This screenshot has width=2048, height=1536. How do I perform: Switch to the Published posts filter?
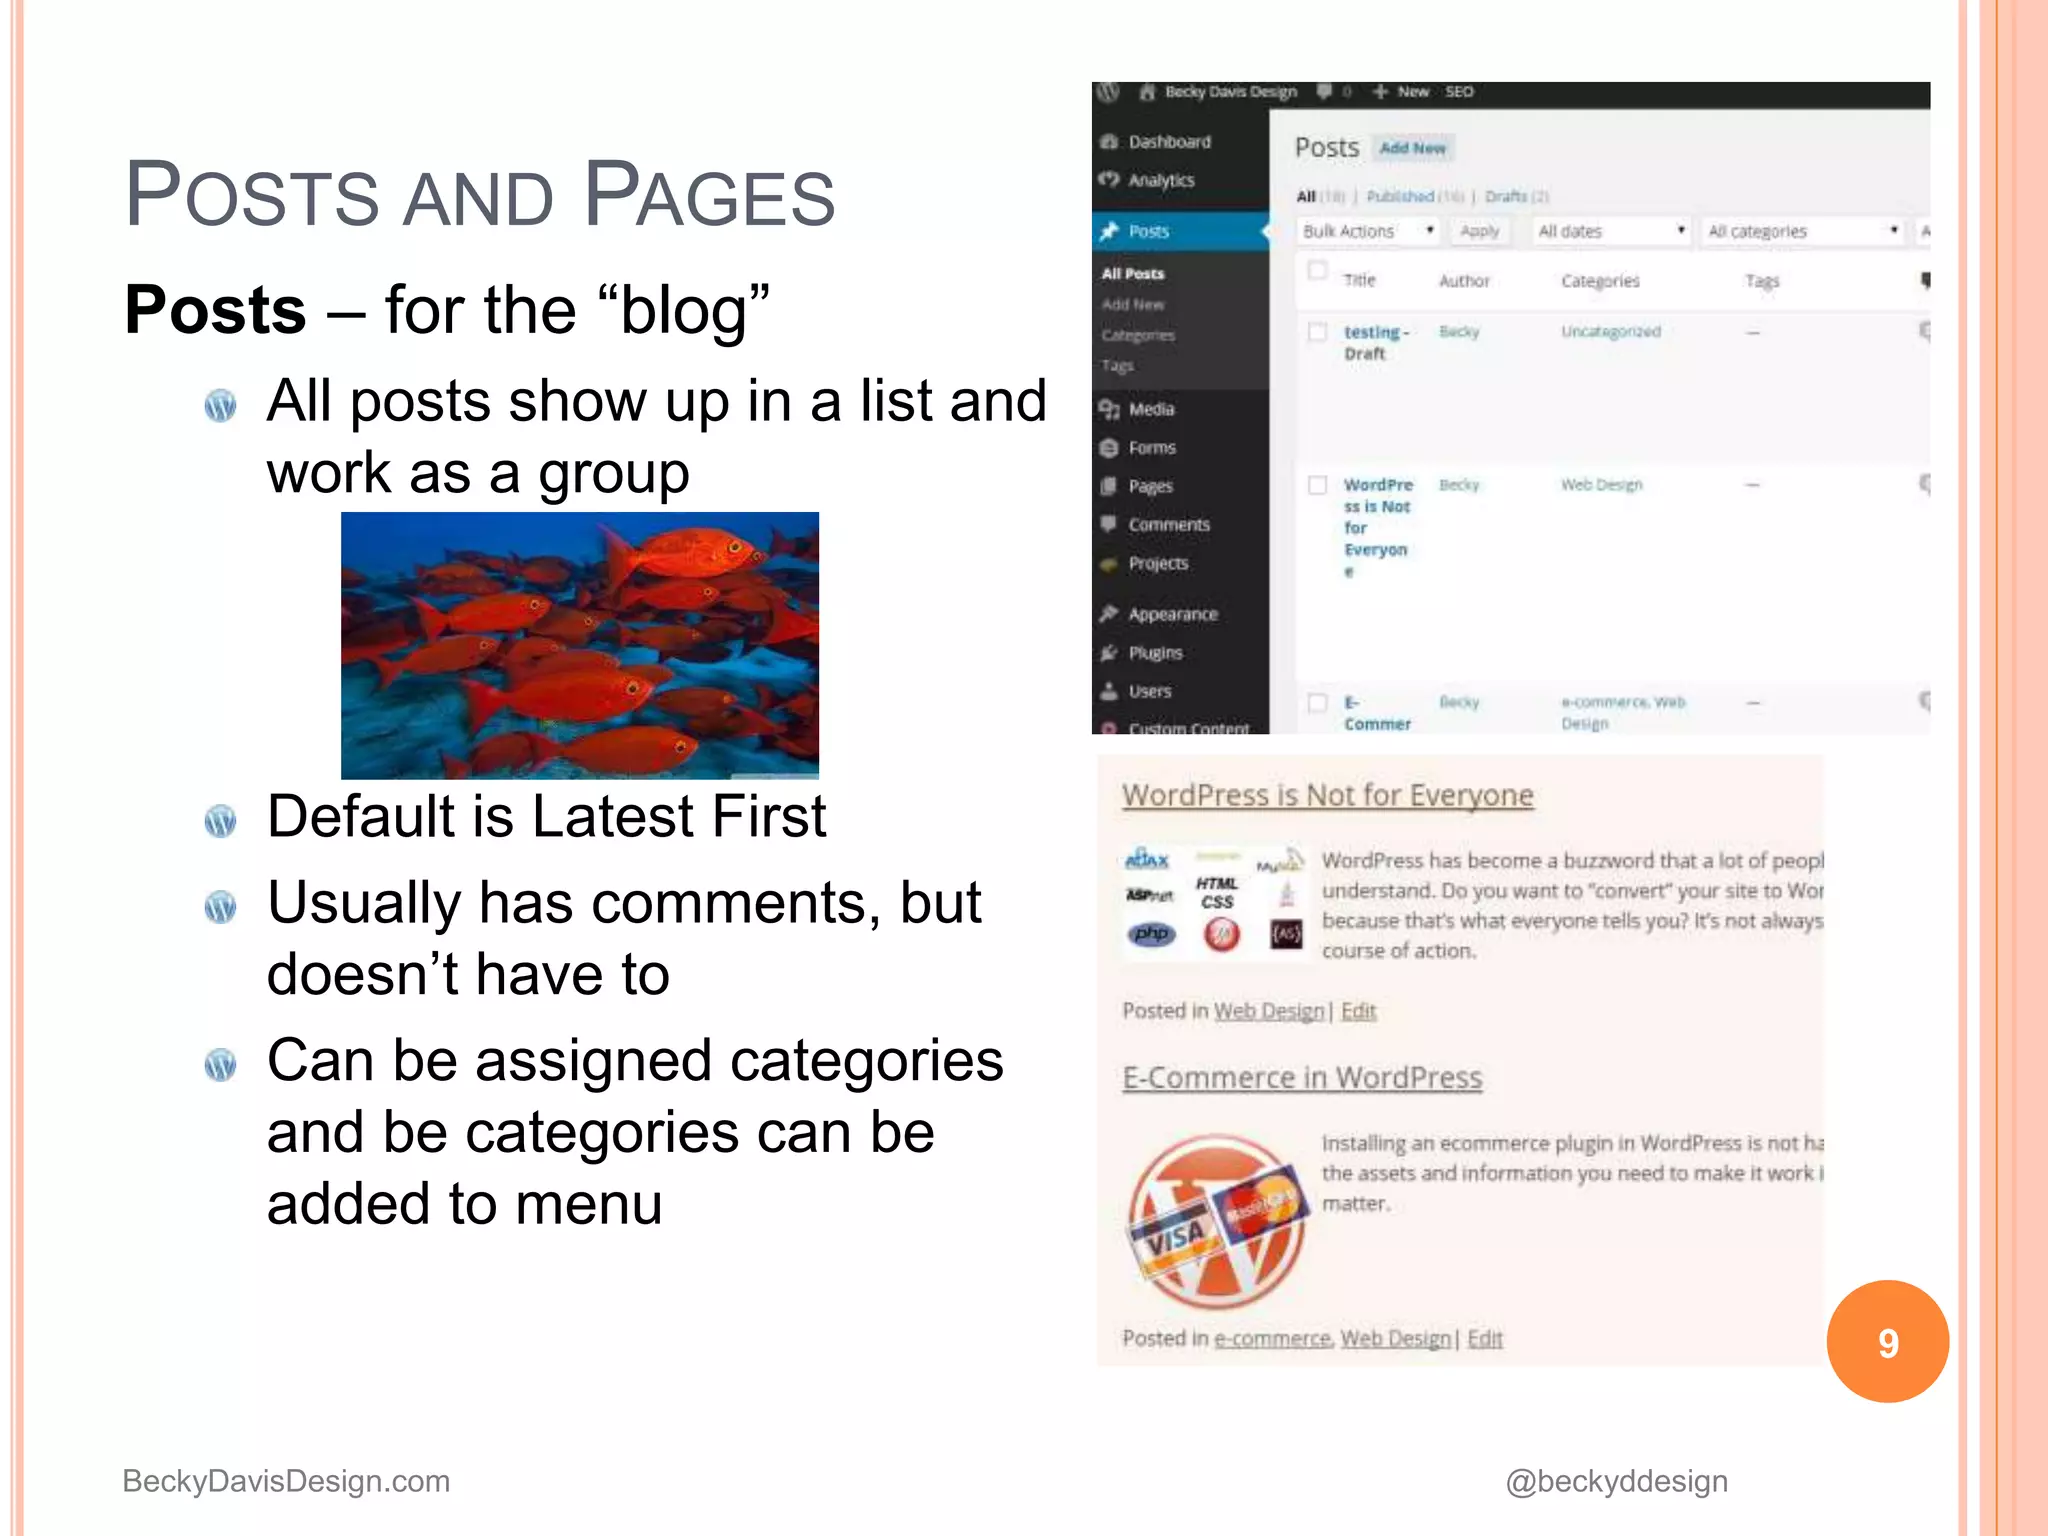tap(1400, 196)
